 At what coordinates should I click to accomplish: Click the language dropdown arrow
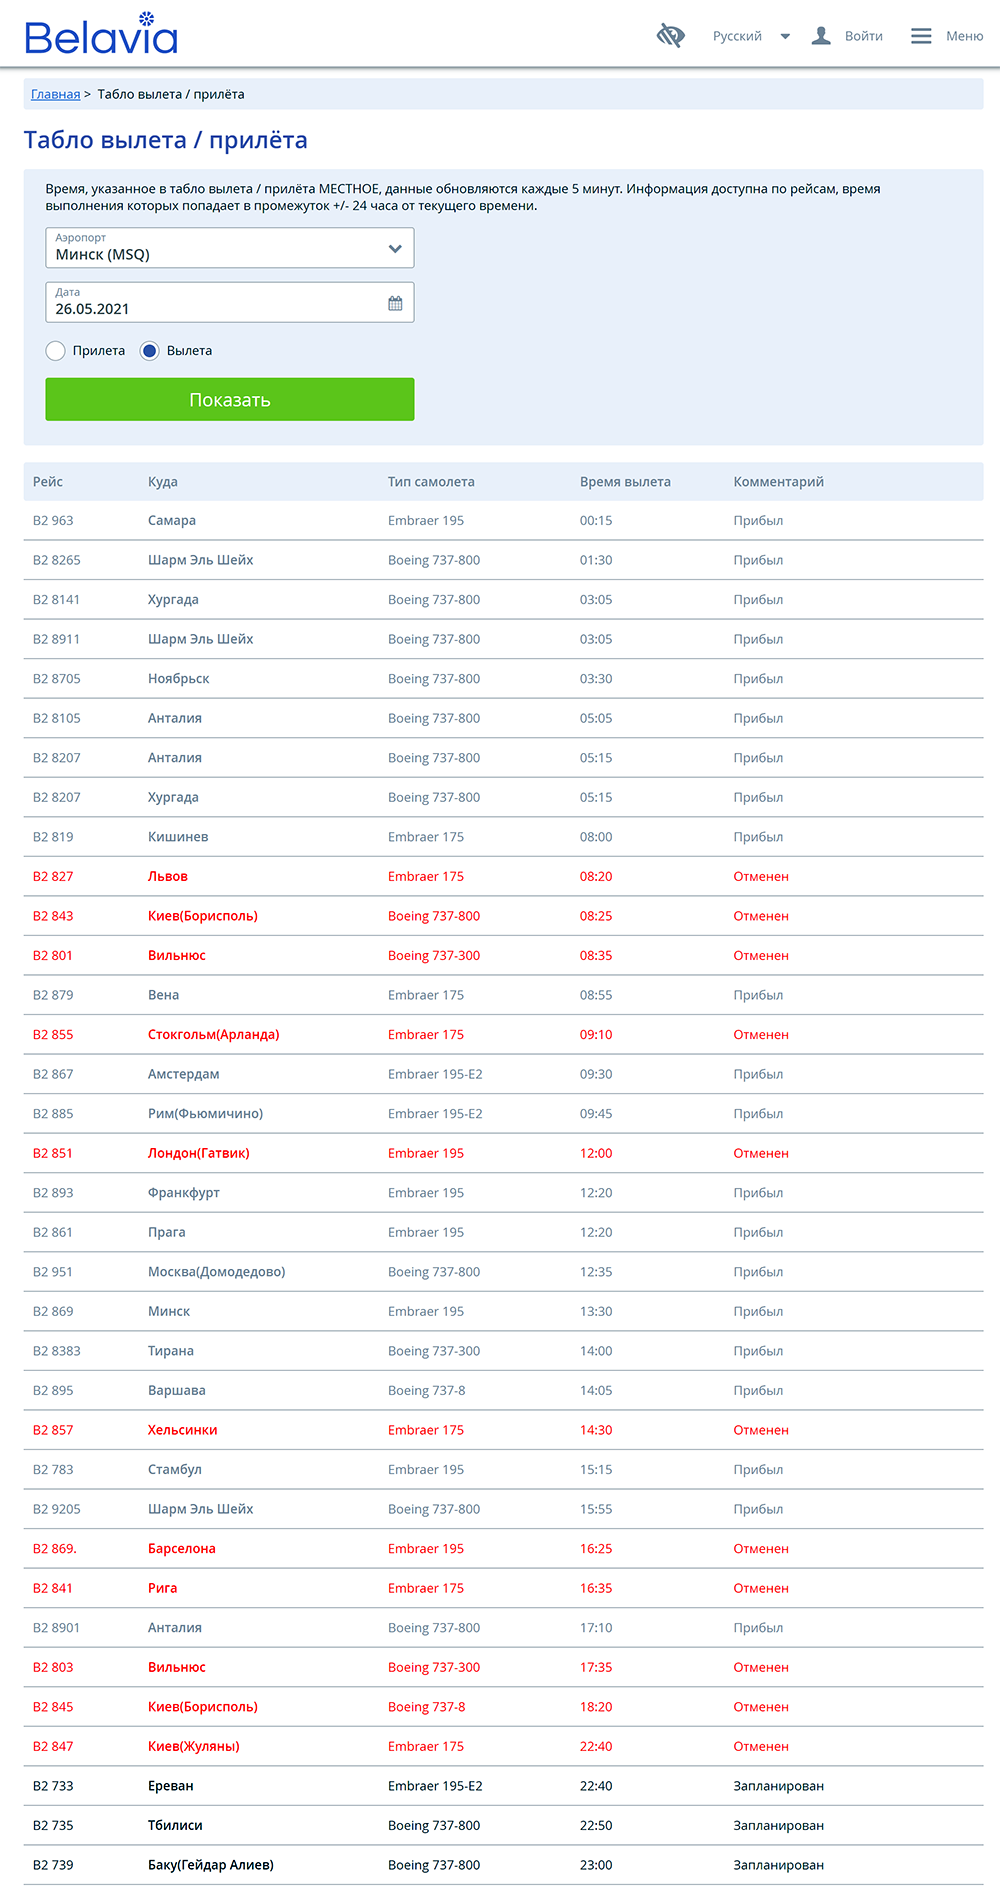785,36
